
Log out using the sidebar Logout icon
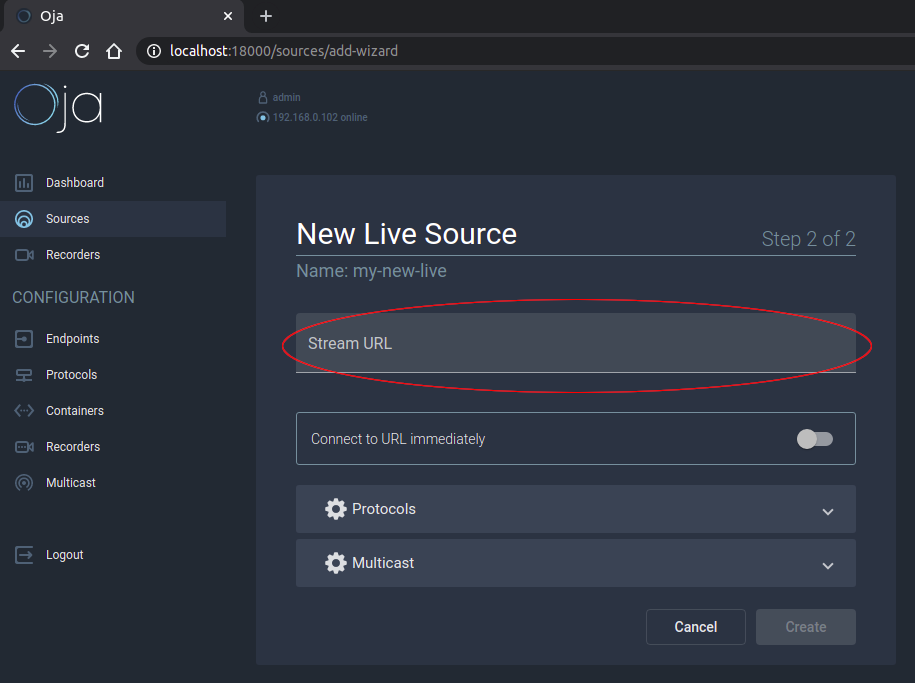(24, 555)
